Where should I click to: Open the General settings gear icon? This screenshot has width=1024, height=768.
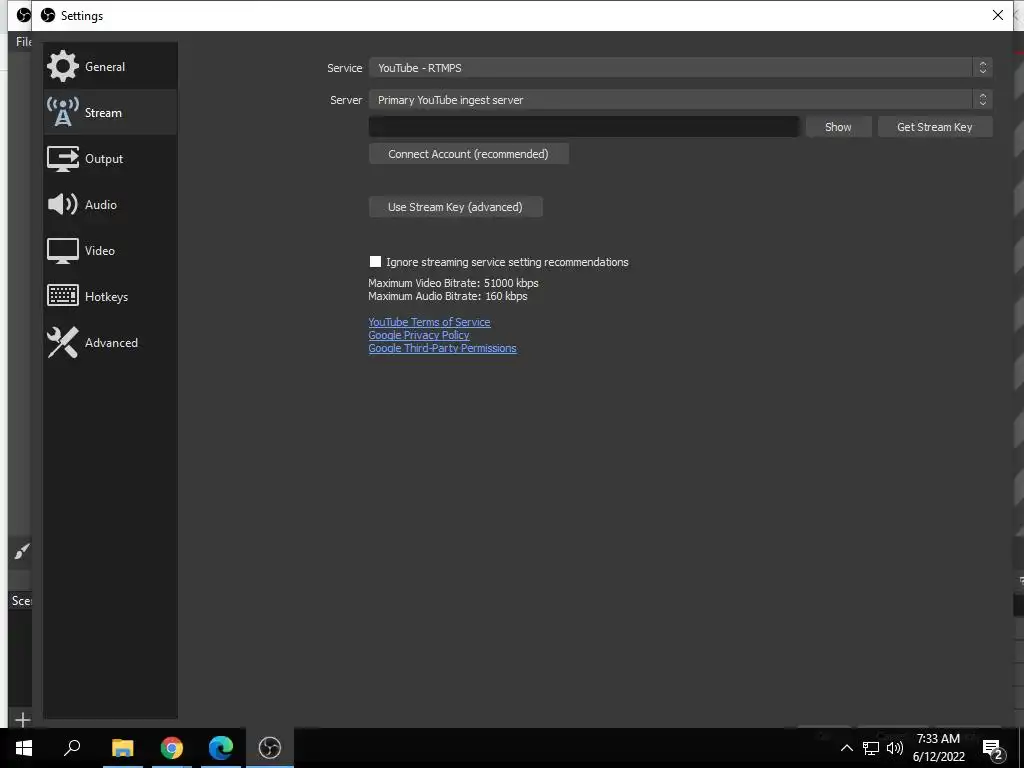(x=63, y=66)
